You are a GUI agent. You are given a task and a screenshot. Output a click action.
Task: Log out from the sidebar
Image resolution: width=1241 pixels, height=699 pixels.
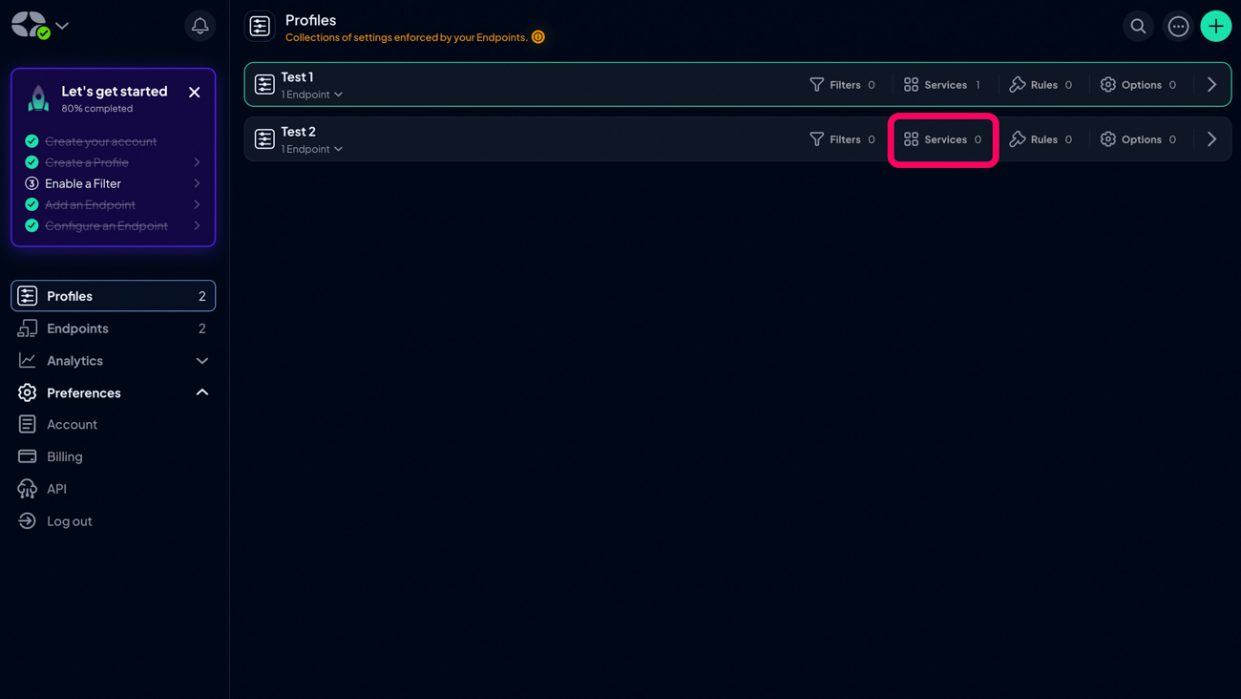coord(69,521)
